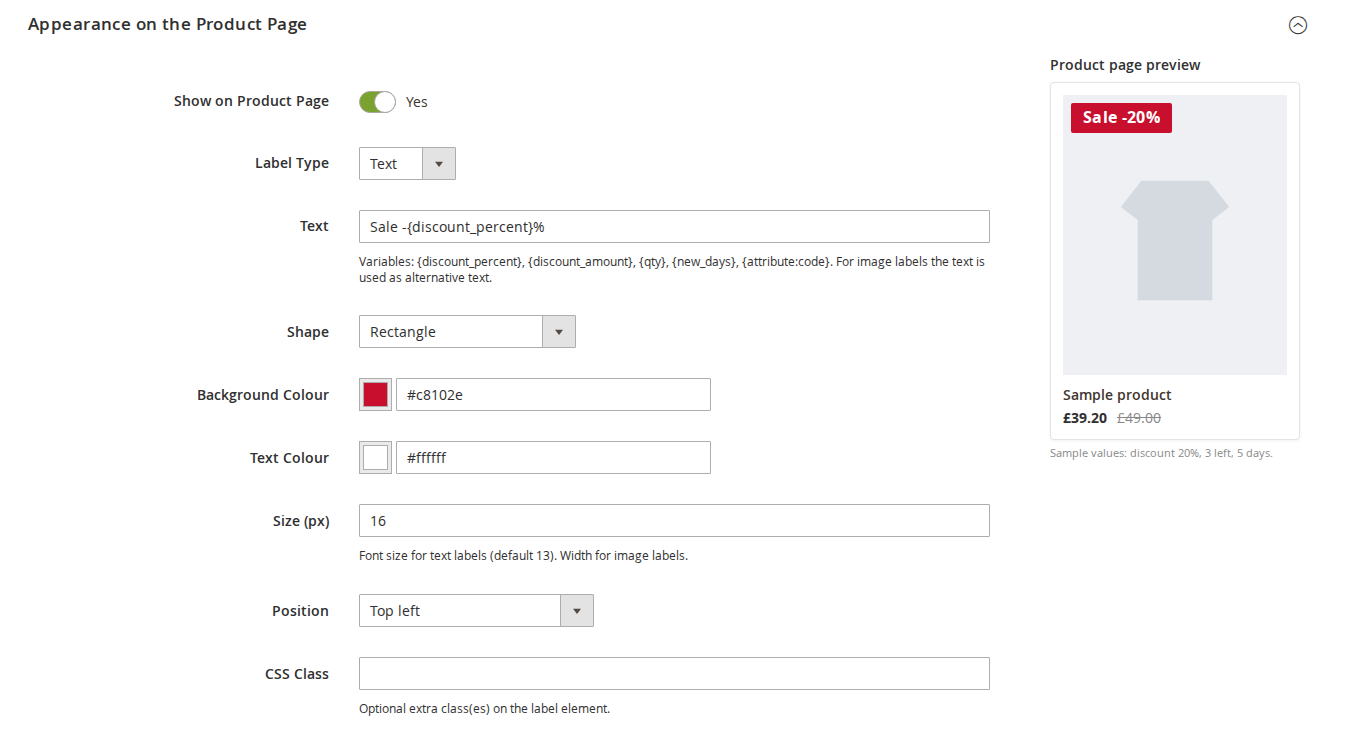
Task: Click the Position dropdown arrow button
Action: (x=577, y=610)
